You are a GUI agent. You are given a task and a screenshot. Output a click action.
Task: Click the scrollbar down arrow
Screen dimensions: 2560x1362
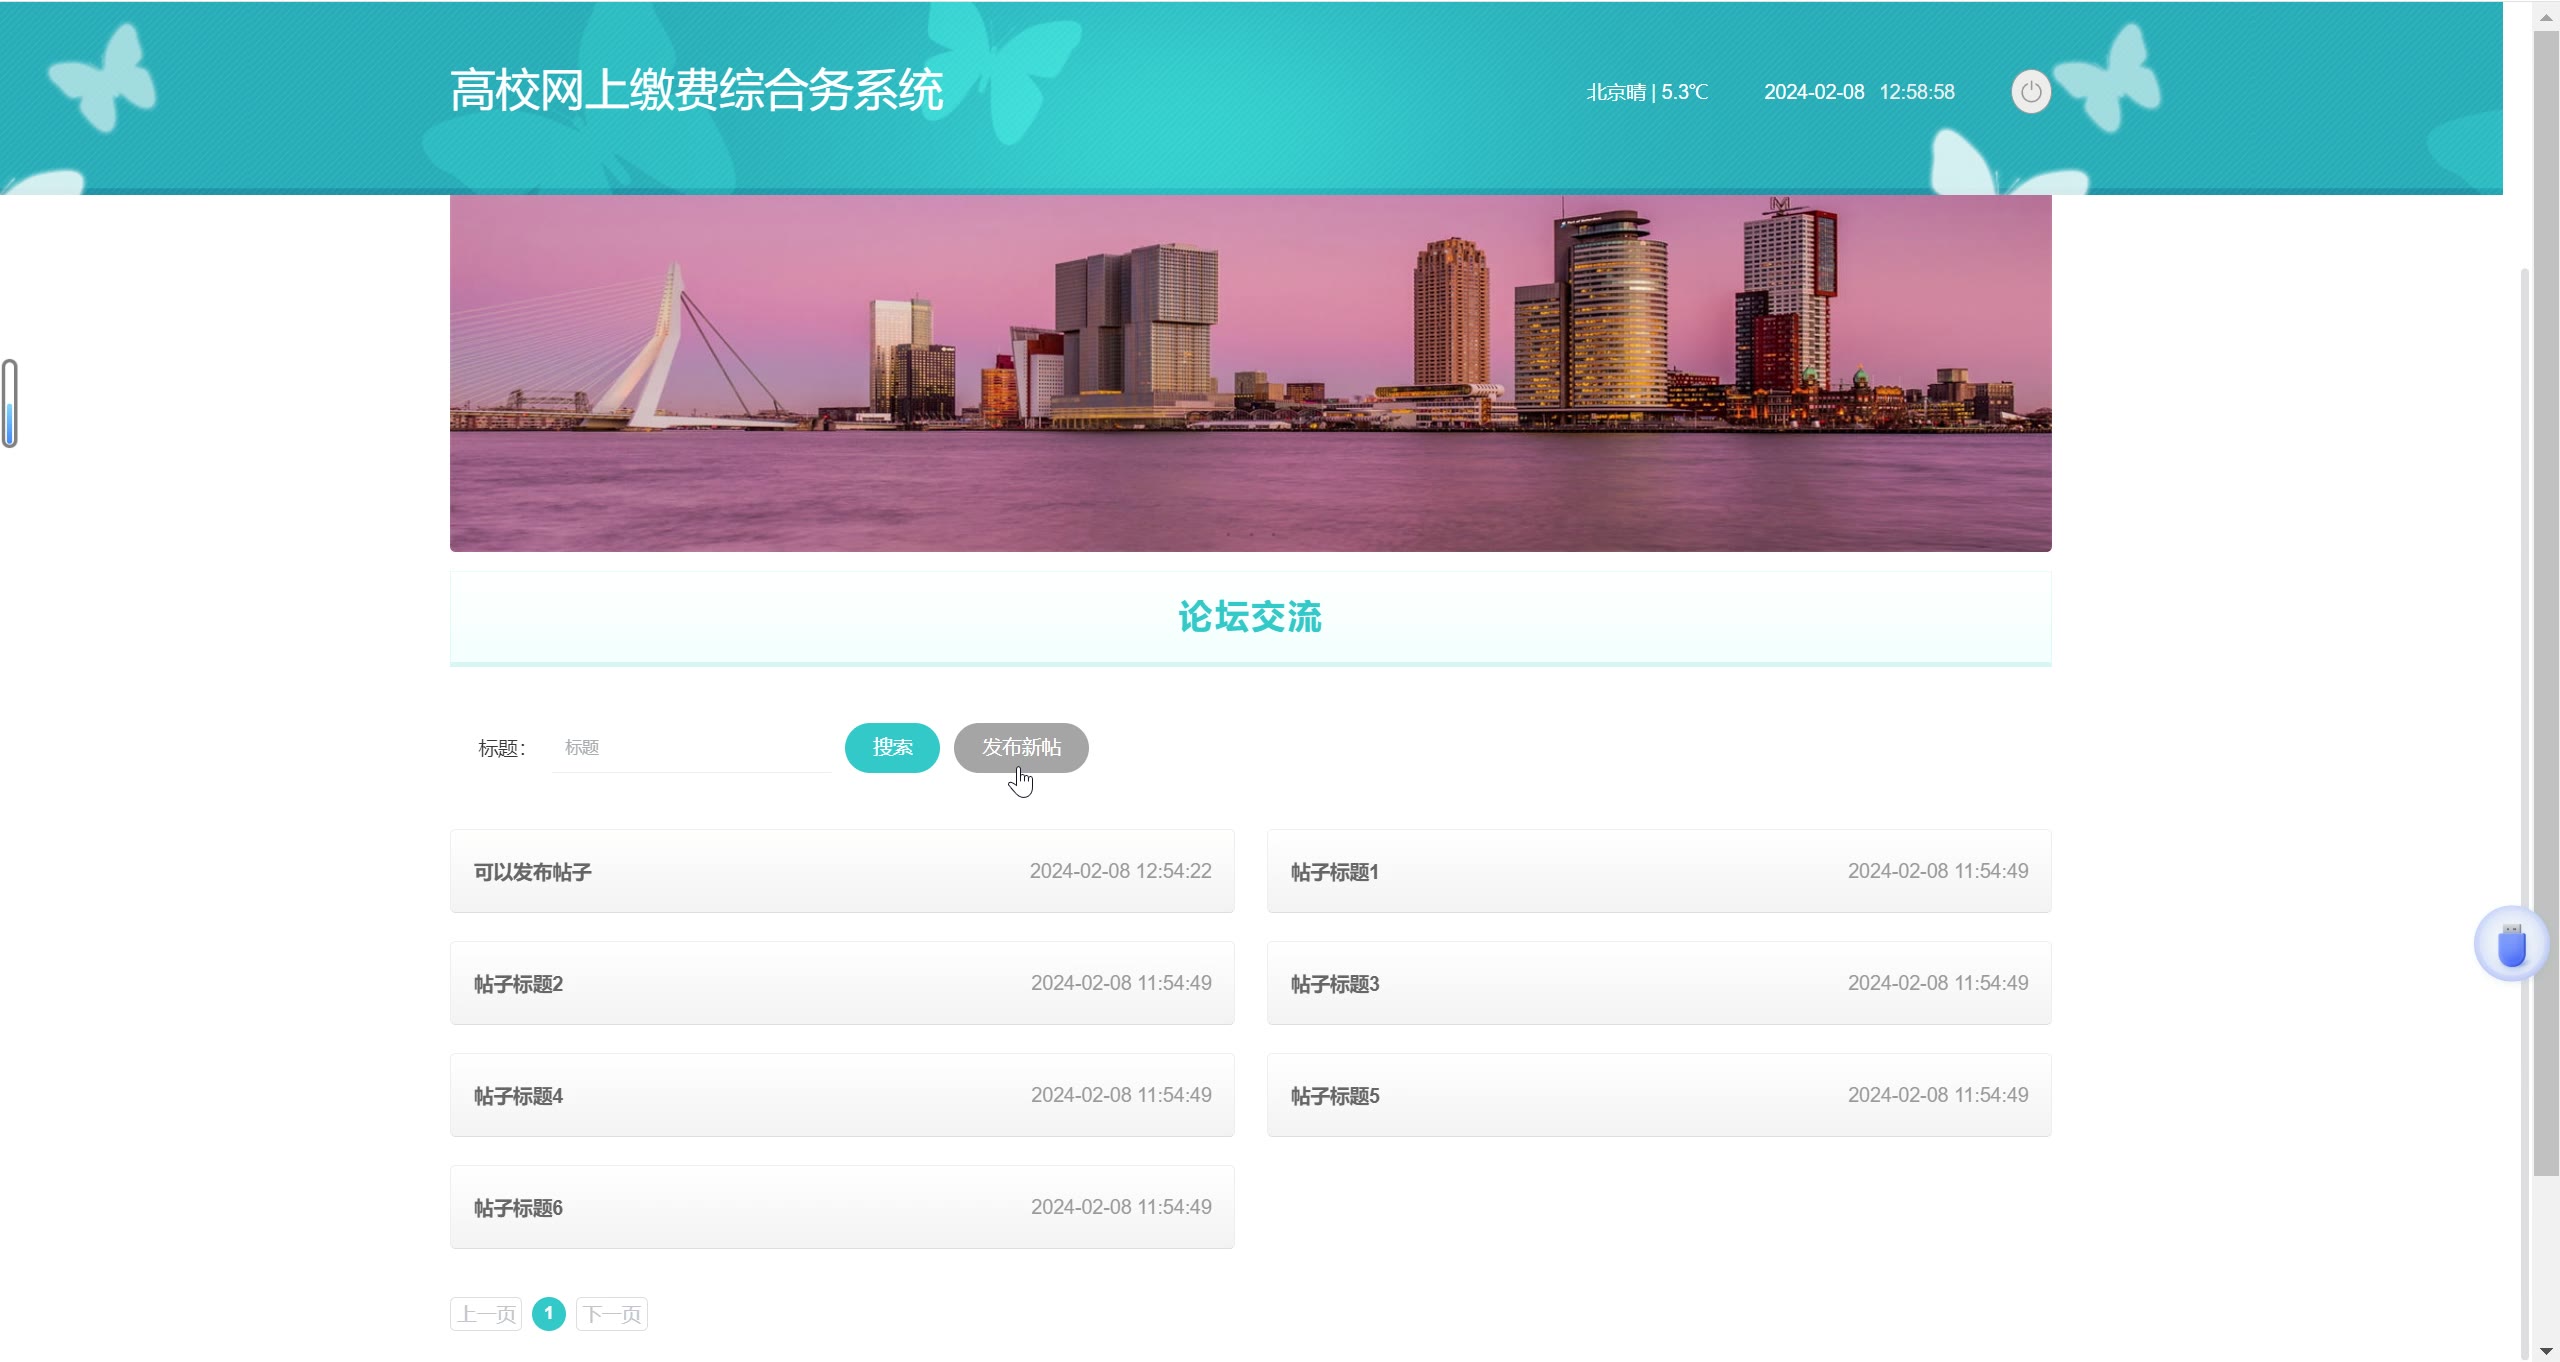point(2546,1350)
